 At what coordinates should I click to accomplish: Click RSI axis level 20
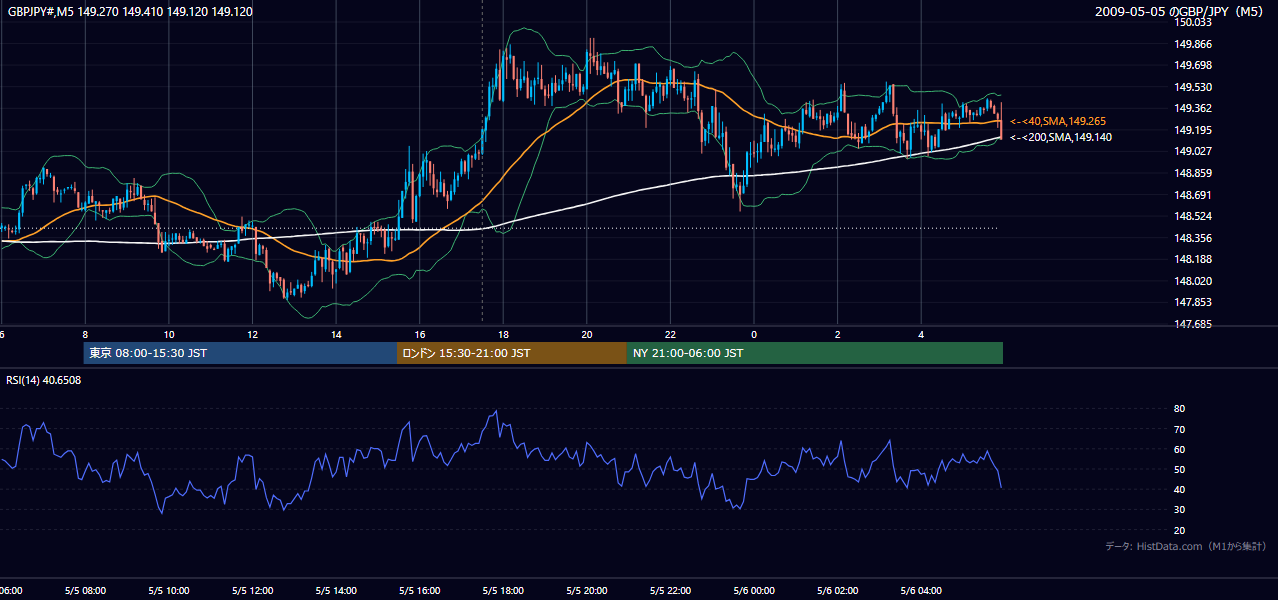1179,530
